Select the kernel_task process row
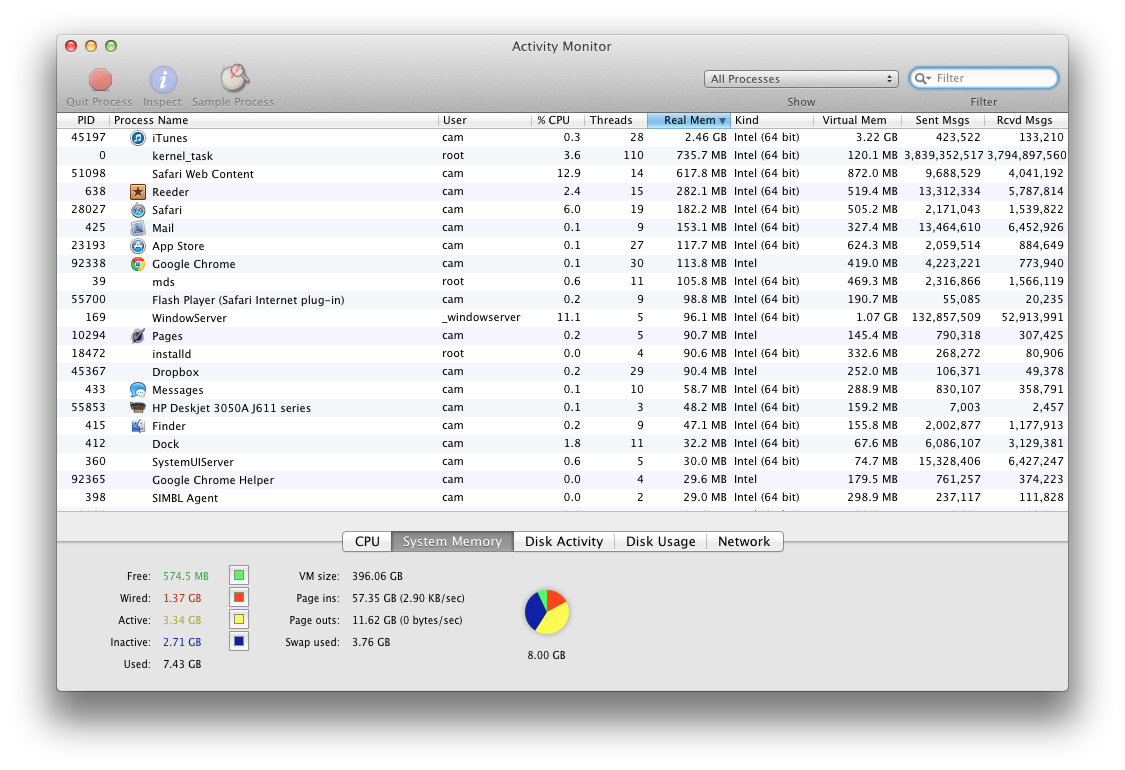This screenshot has height=770, width=1125. click(562, 156)
